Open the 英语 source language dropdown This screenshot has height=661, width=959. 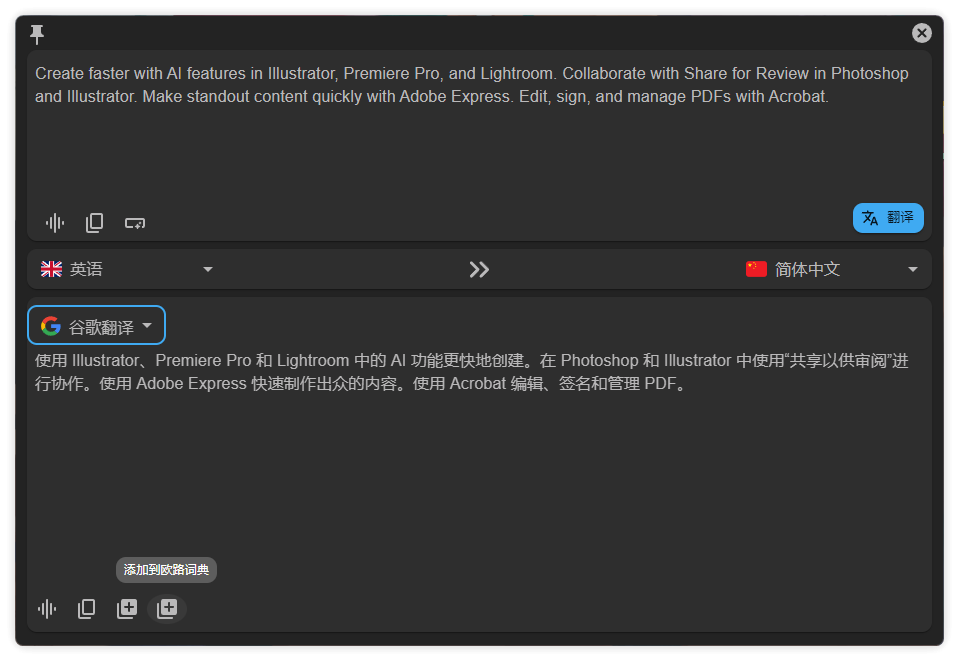click(x=127, y=269)
